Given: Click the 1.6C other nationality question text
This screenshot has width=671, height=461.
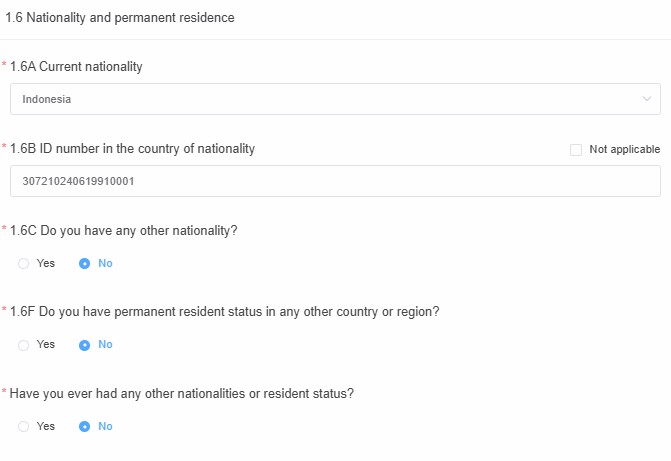Looking at the screenshot, I should point(123,230).
